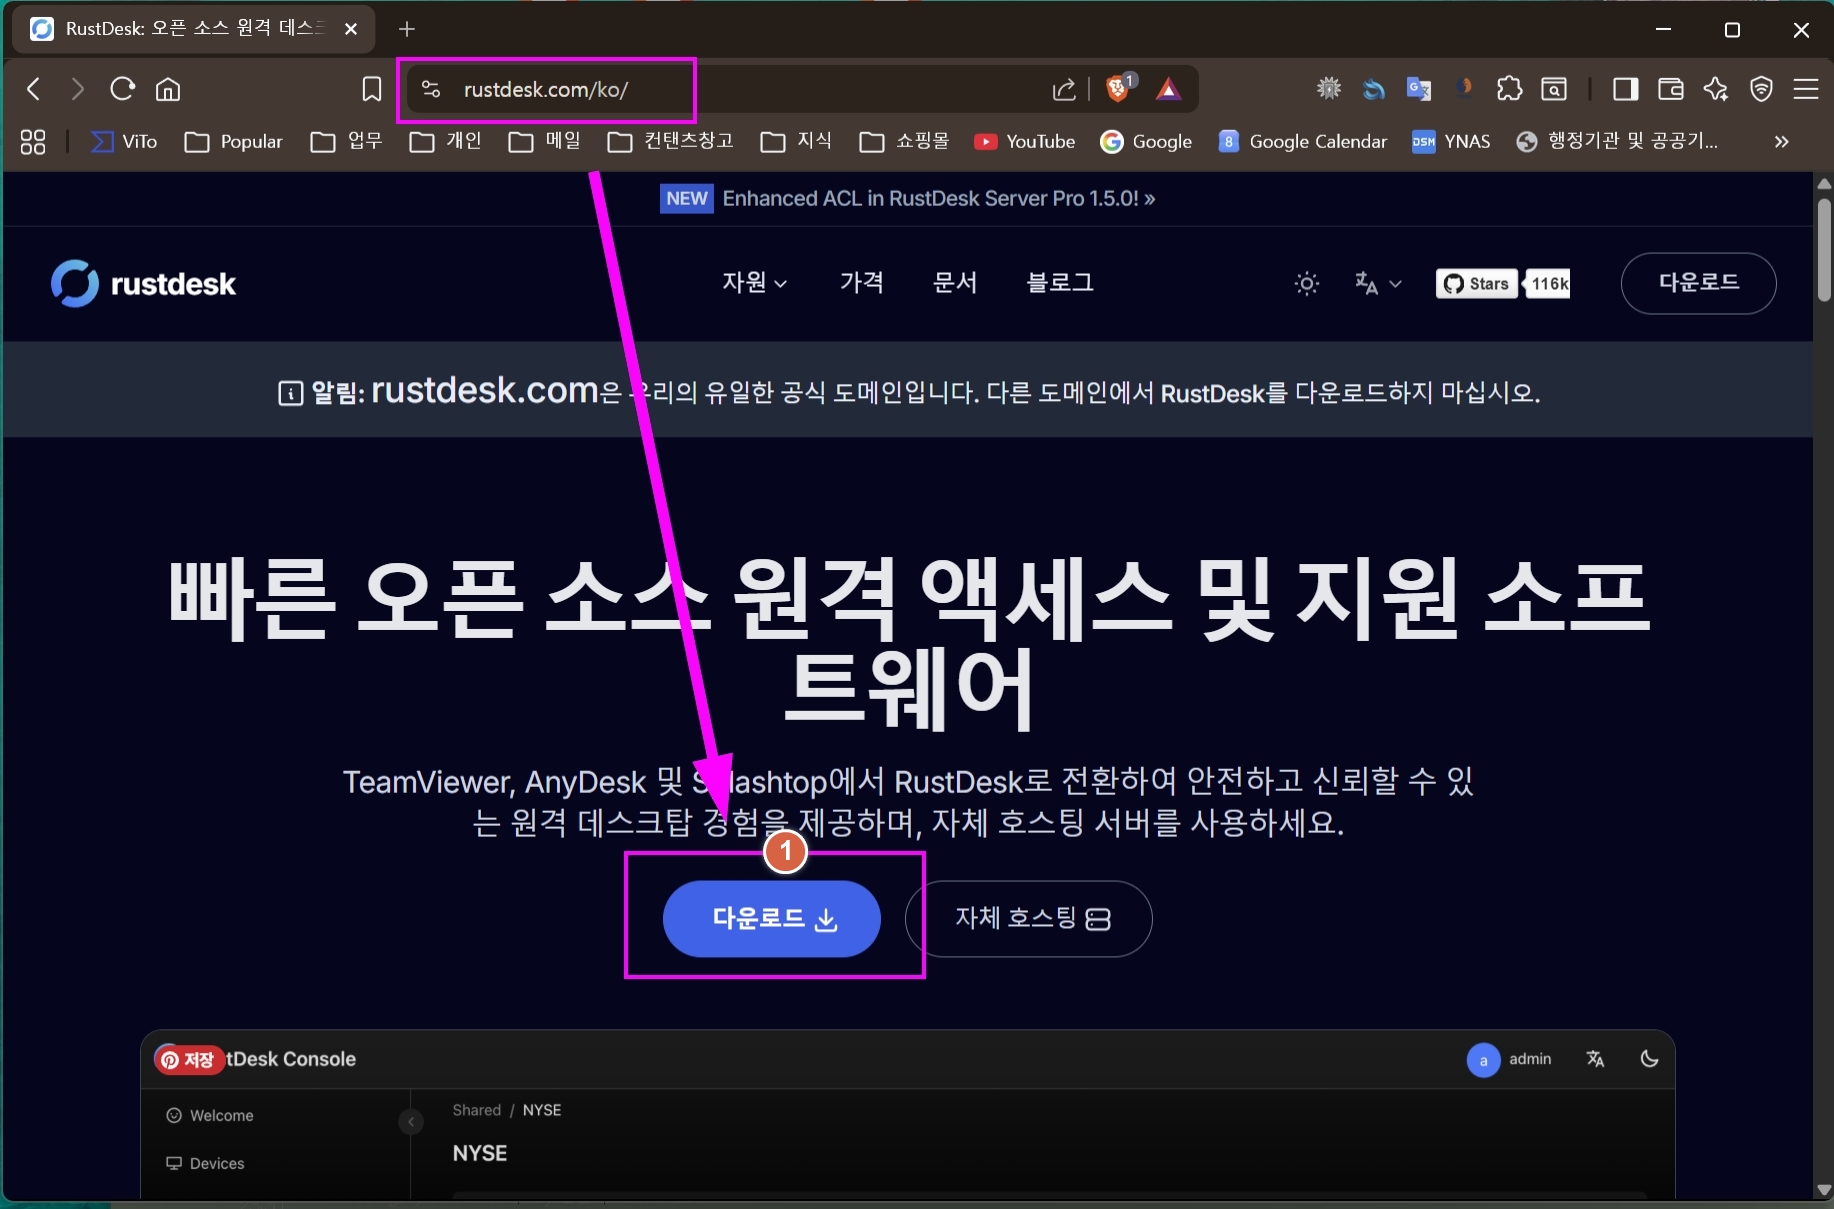Open the Popular bookmarks folder

[x=234, y=142]
